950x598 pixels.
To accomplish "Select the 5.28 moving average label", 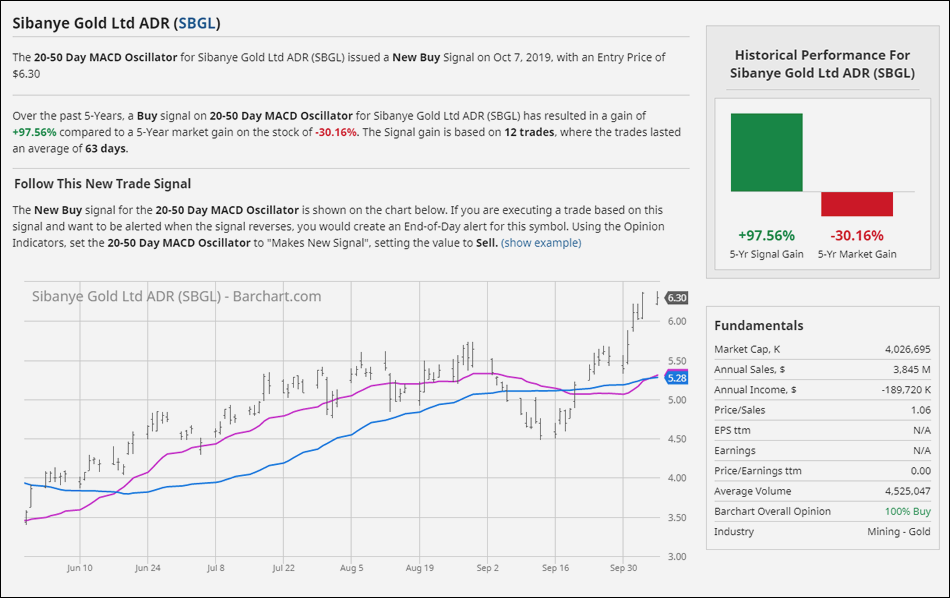I will [x=676, y=378].
